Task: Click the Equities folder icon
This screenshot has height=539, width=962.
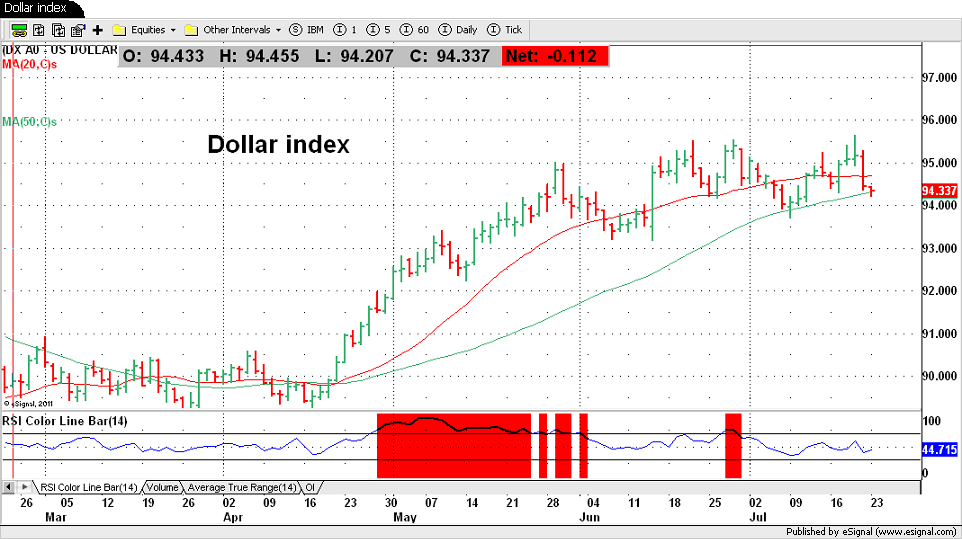Action: coord(120,30)
